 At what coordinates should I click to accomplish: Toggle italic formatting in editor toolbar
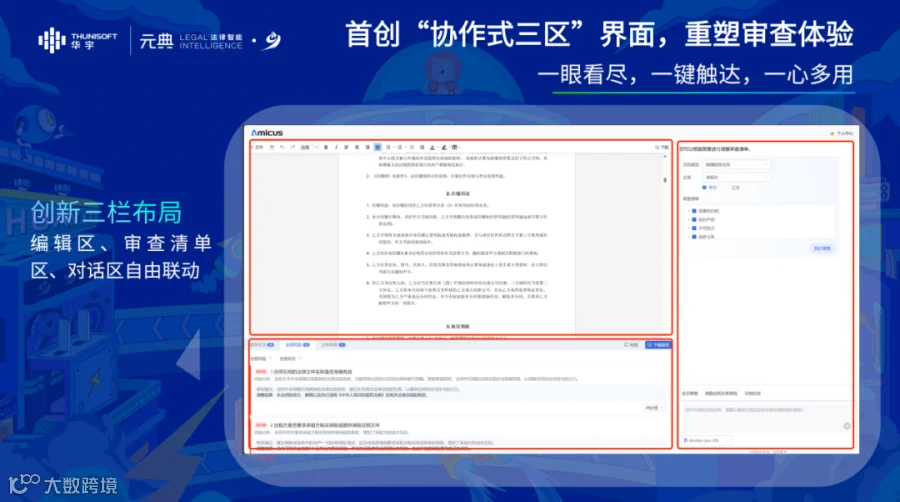[336, 147]
